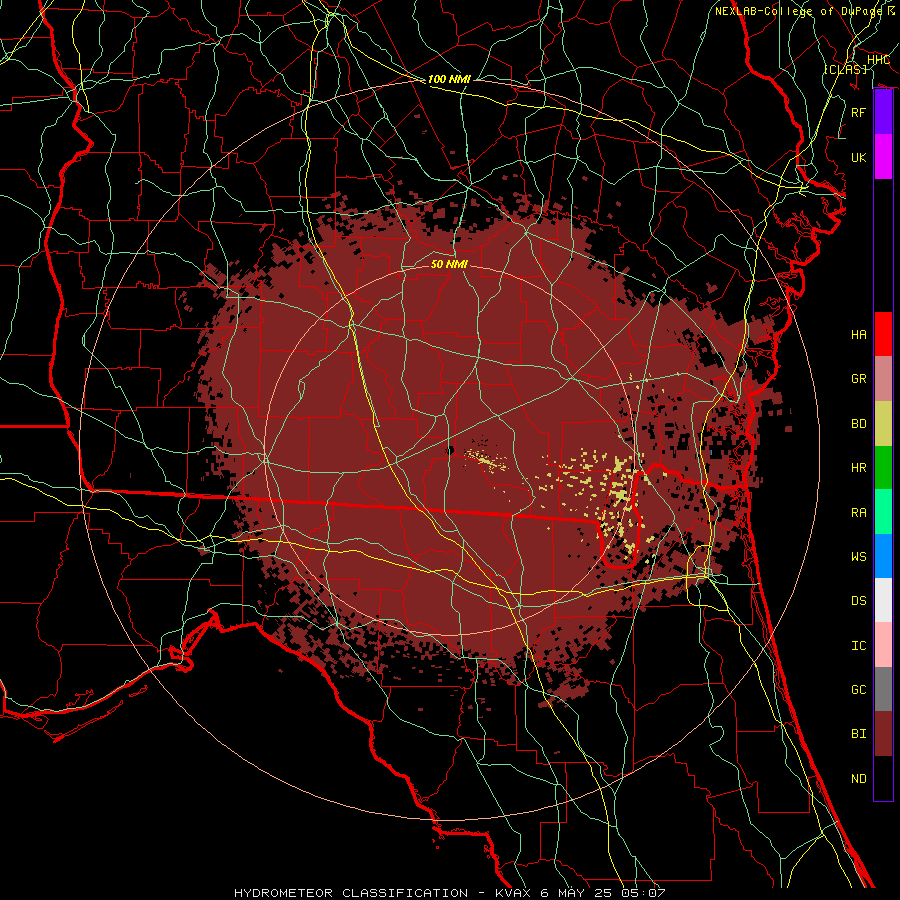Click the 'DS' legend label

858,601
